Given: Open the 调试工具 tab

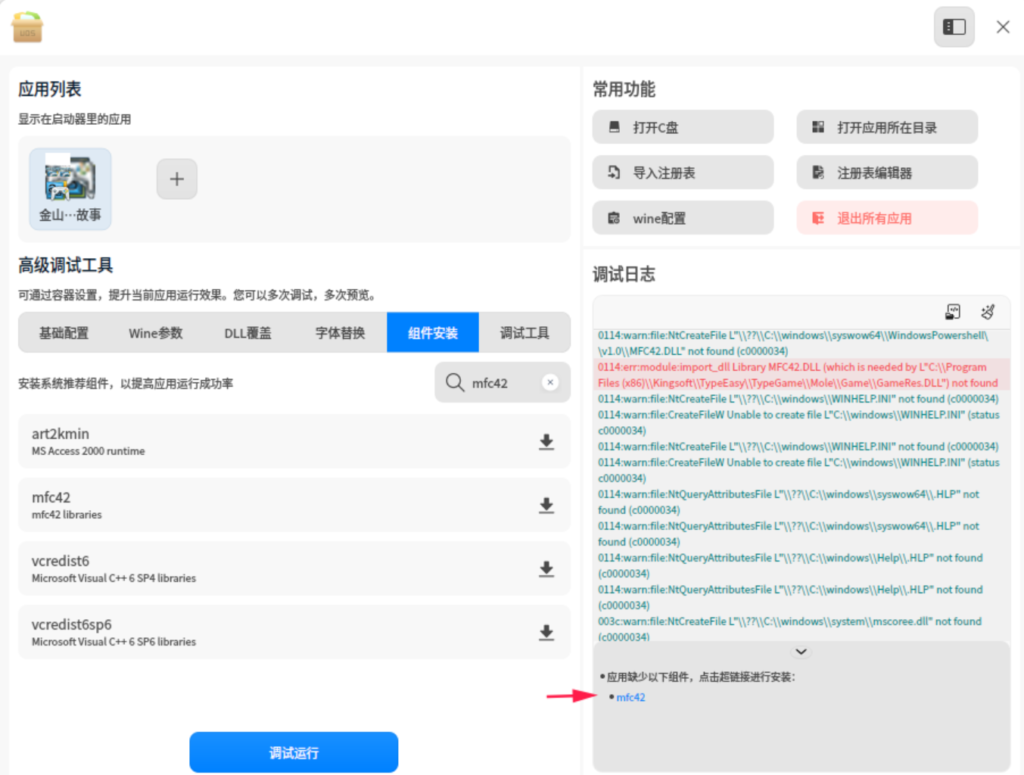Looking at the screenshot, I should 524,333.
